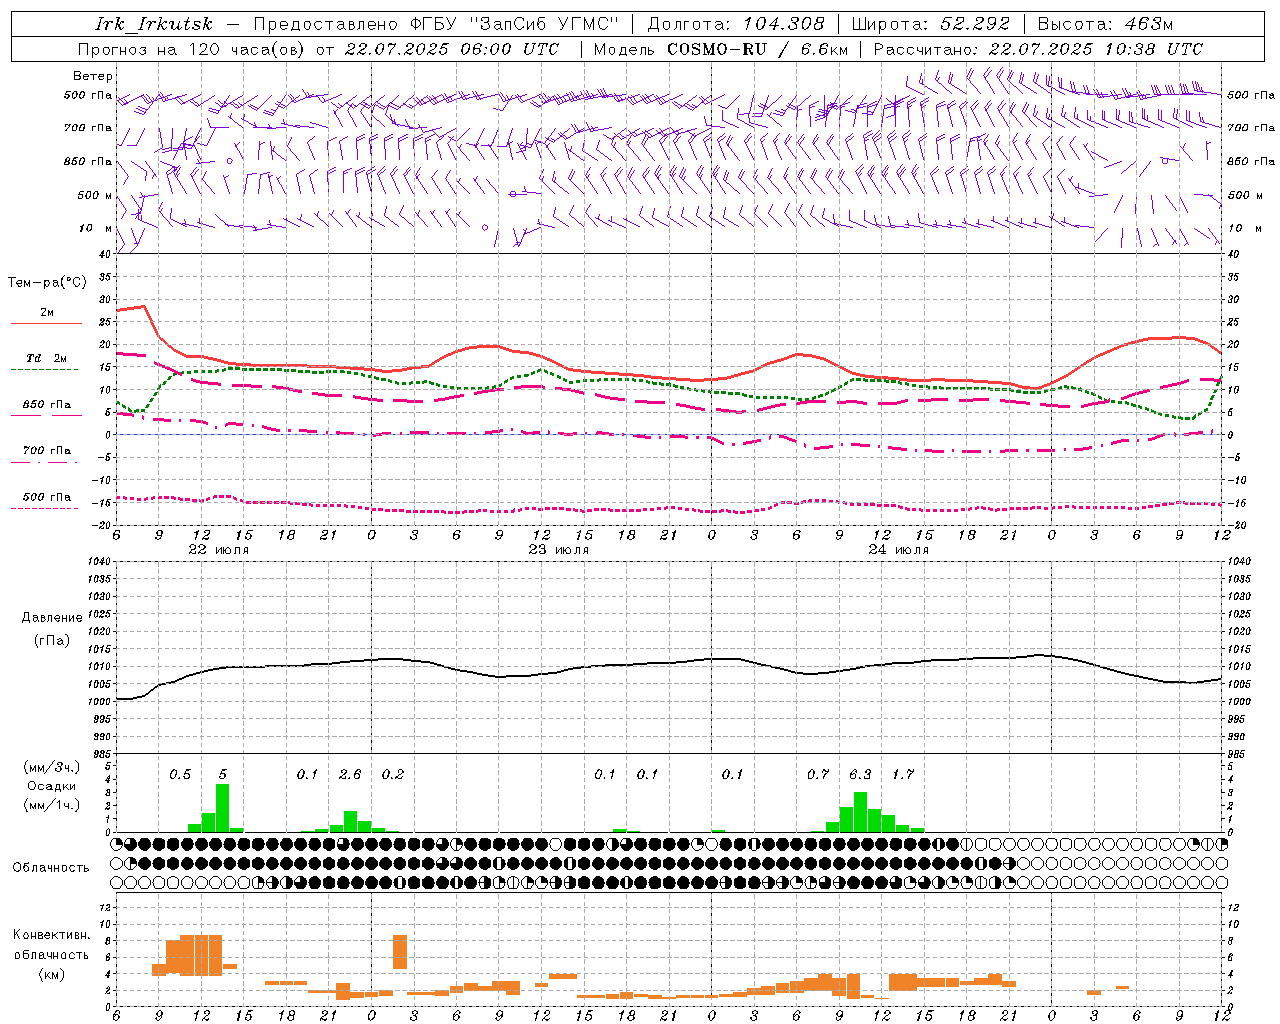
Task: Click the 850 гПа temperature legend entry
Action: click(x=47, y=405)
